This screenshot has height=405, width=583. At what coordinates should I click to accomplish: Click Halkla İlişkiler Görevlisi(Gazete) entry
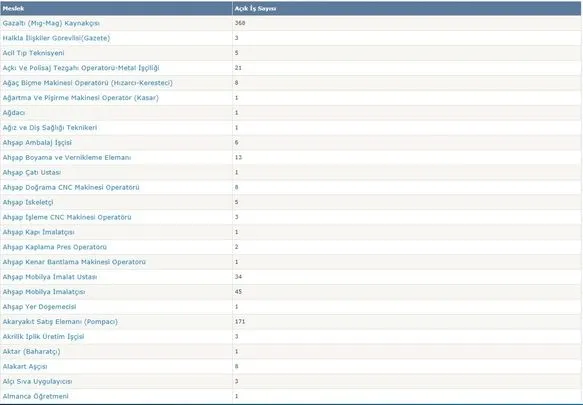tap(56, 38)
